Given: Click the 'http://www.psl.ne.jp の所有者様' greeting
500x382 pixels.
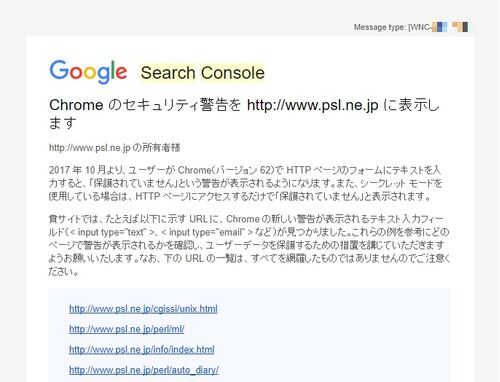Looking at the screenshot, I should tap(115, 148).
